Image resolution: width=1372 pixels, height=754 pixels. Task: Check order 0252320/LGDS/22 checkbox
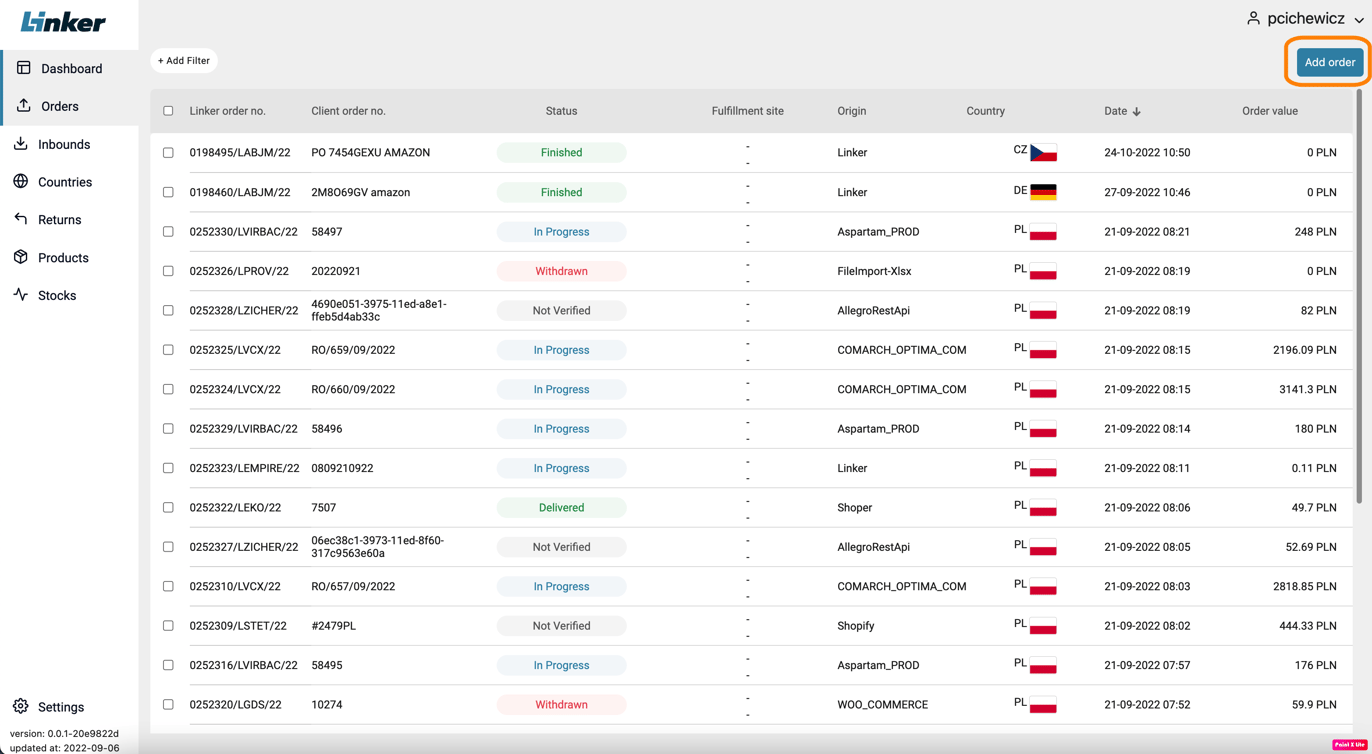click(x=168, y=705)
